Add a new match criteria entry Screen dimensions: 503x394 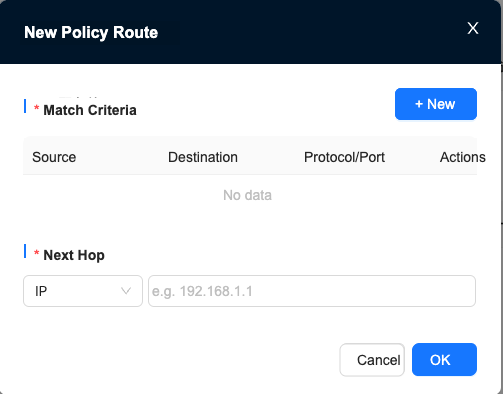click(x=436, y=104)
